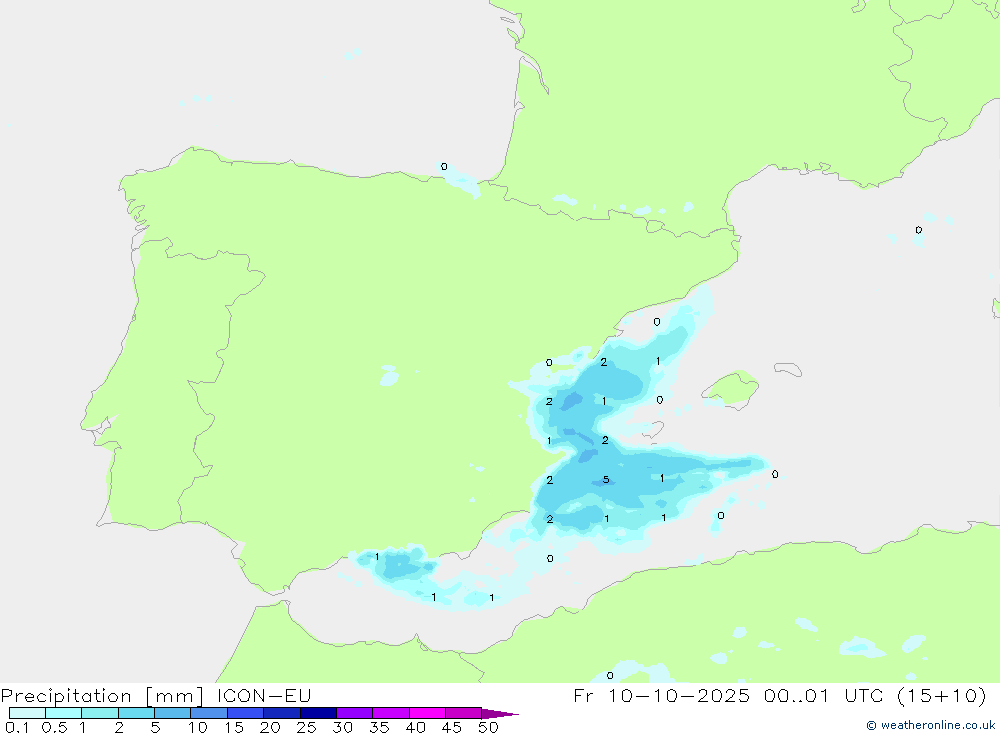Click the 40–45 mm magenta legend swatch
Viewport: 1000px width, 733px height.
[x=427, y=713]
